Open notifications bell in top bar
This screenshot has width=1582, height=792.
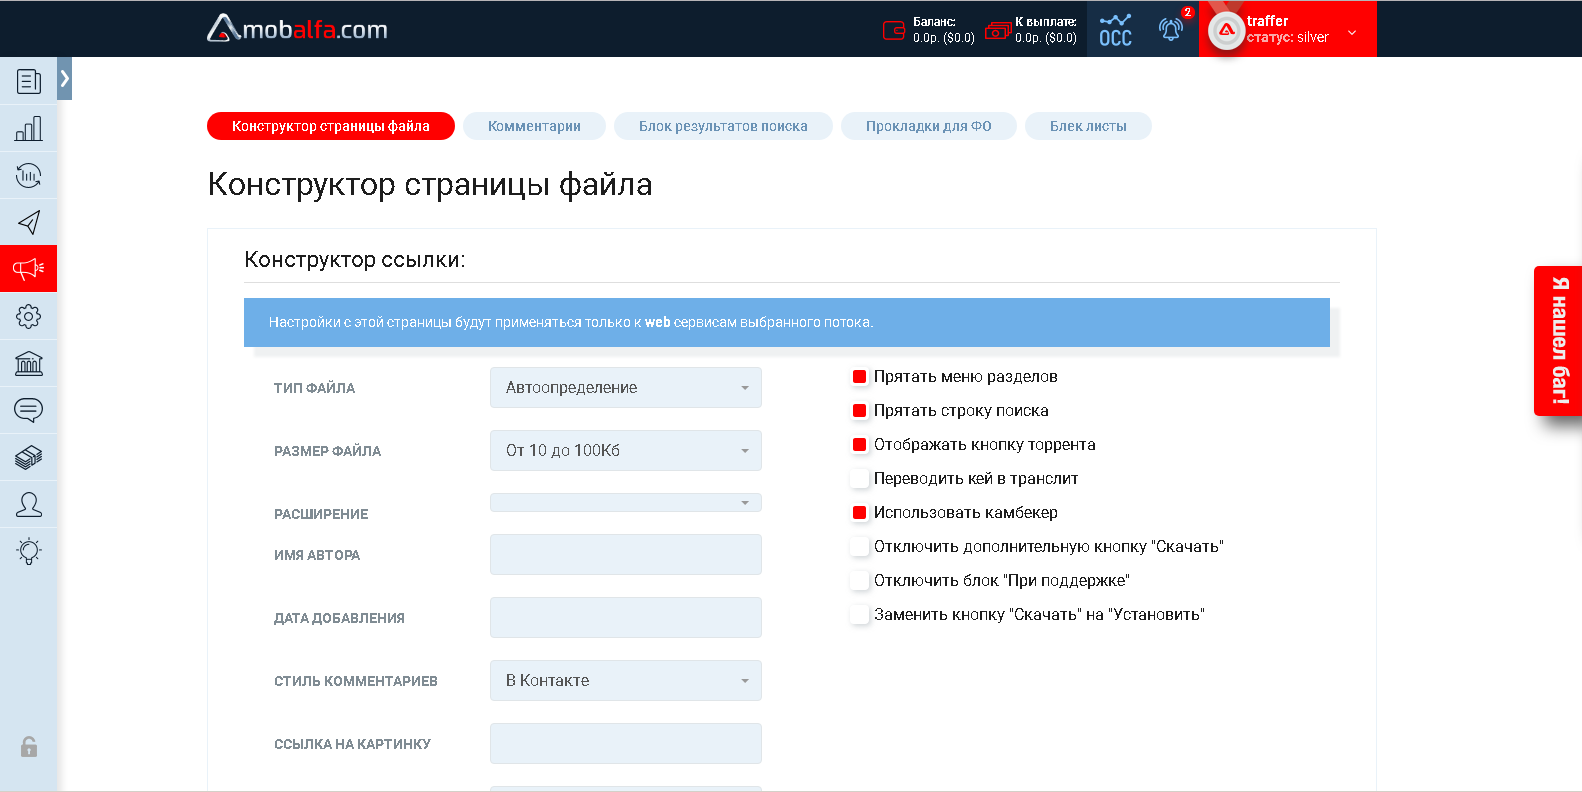click(1170, 29)
